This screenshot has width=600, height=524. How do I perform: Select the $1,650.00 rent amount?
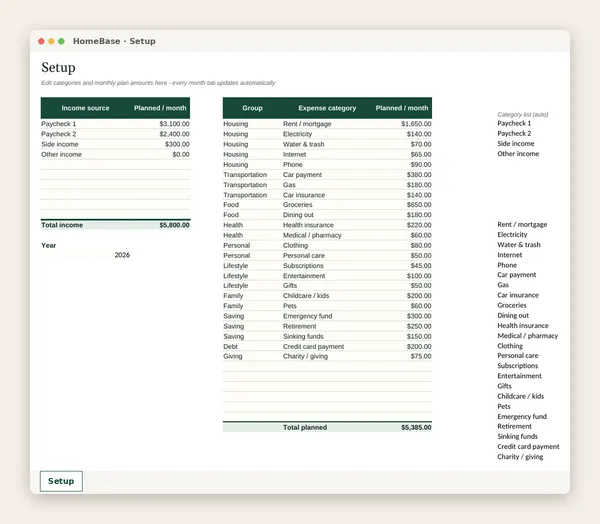coord(416,124)
